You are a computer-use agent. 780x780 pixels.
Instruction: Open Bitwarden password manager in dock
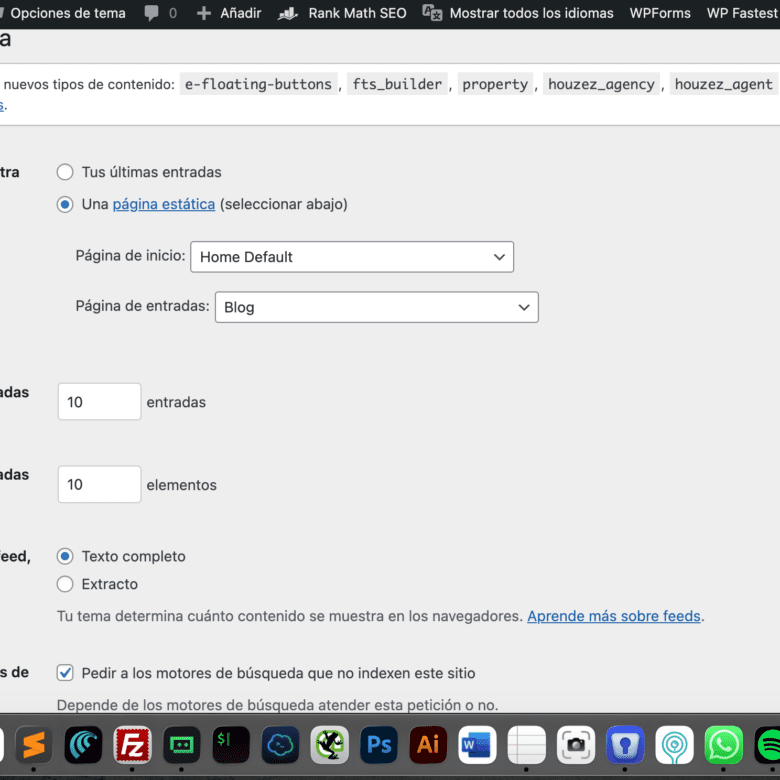point(625,745)
